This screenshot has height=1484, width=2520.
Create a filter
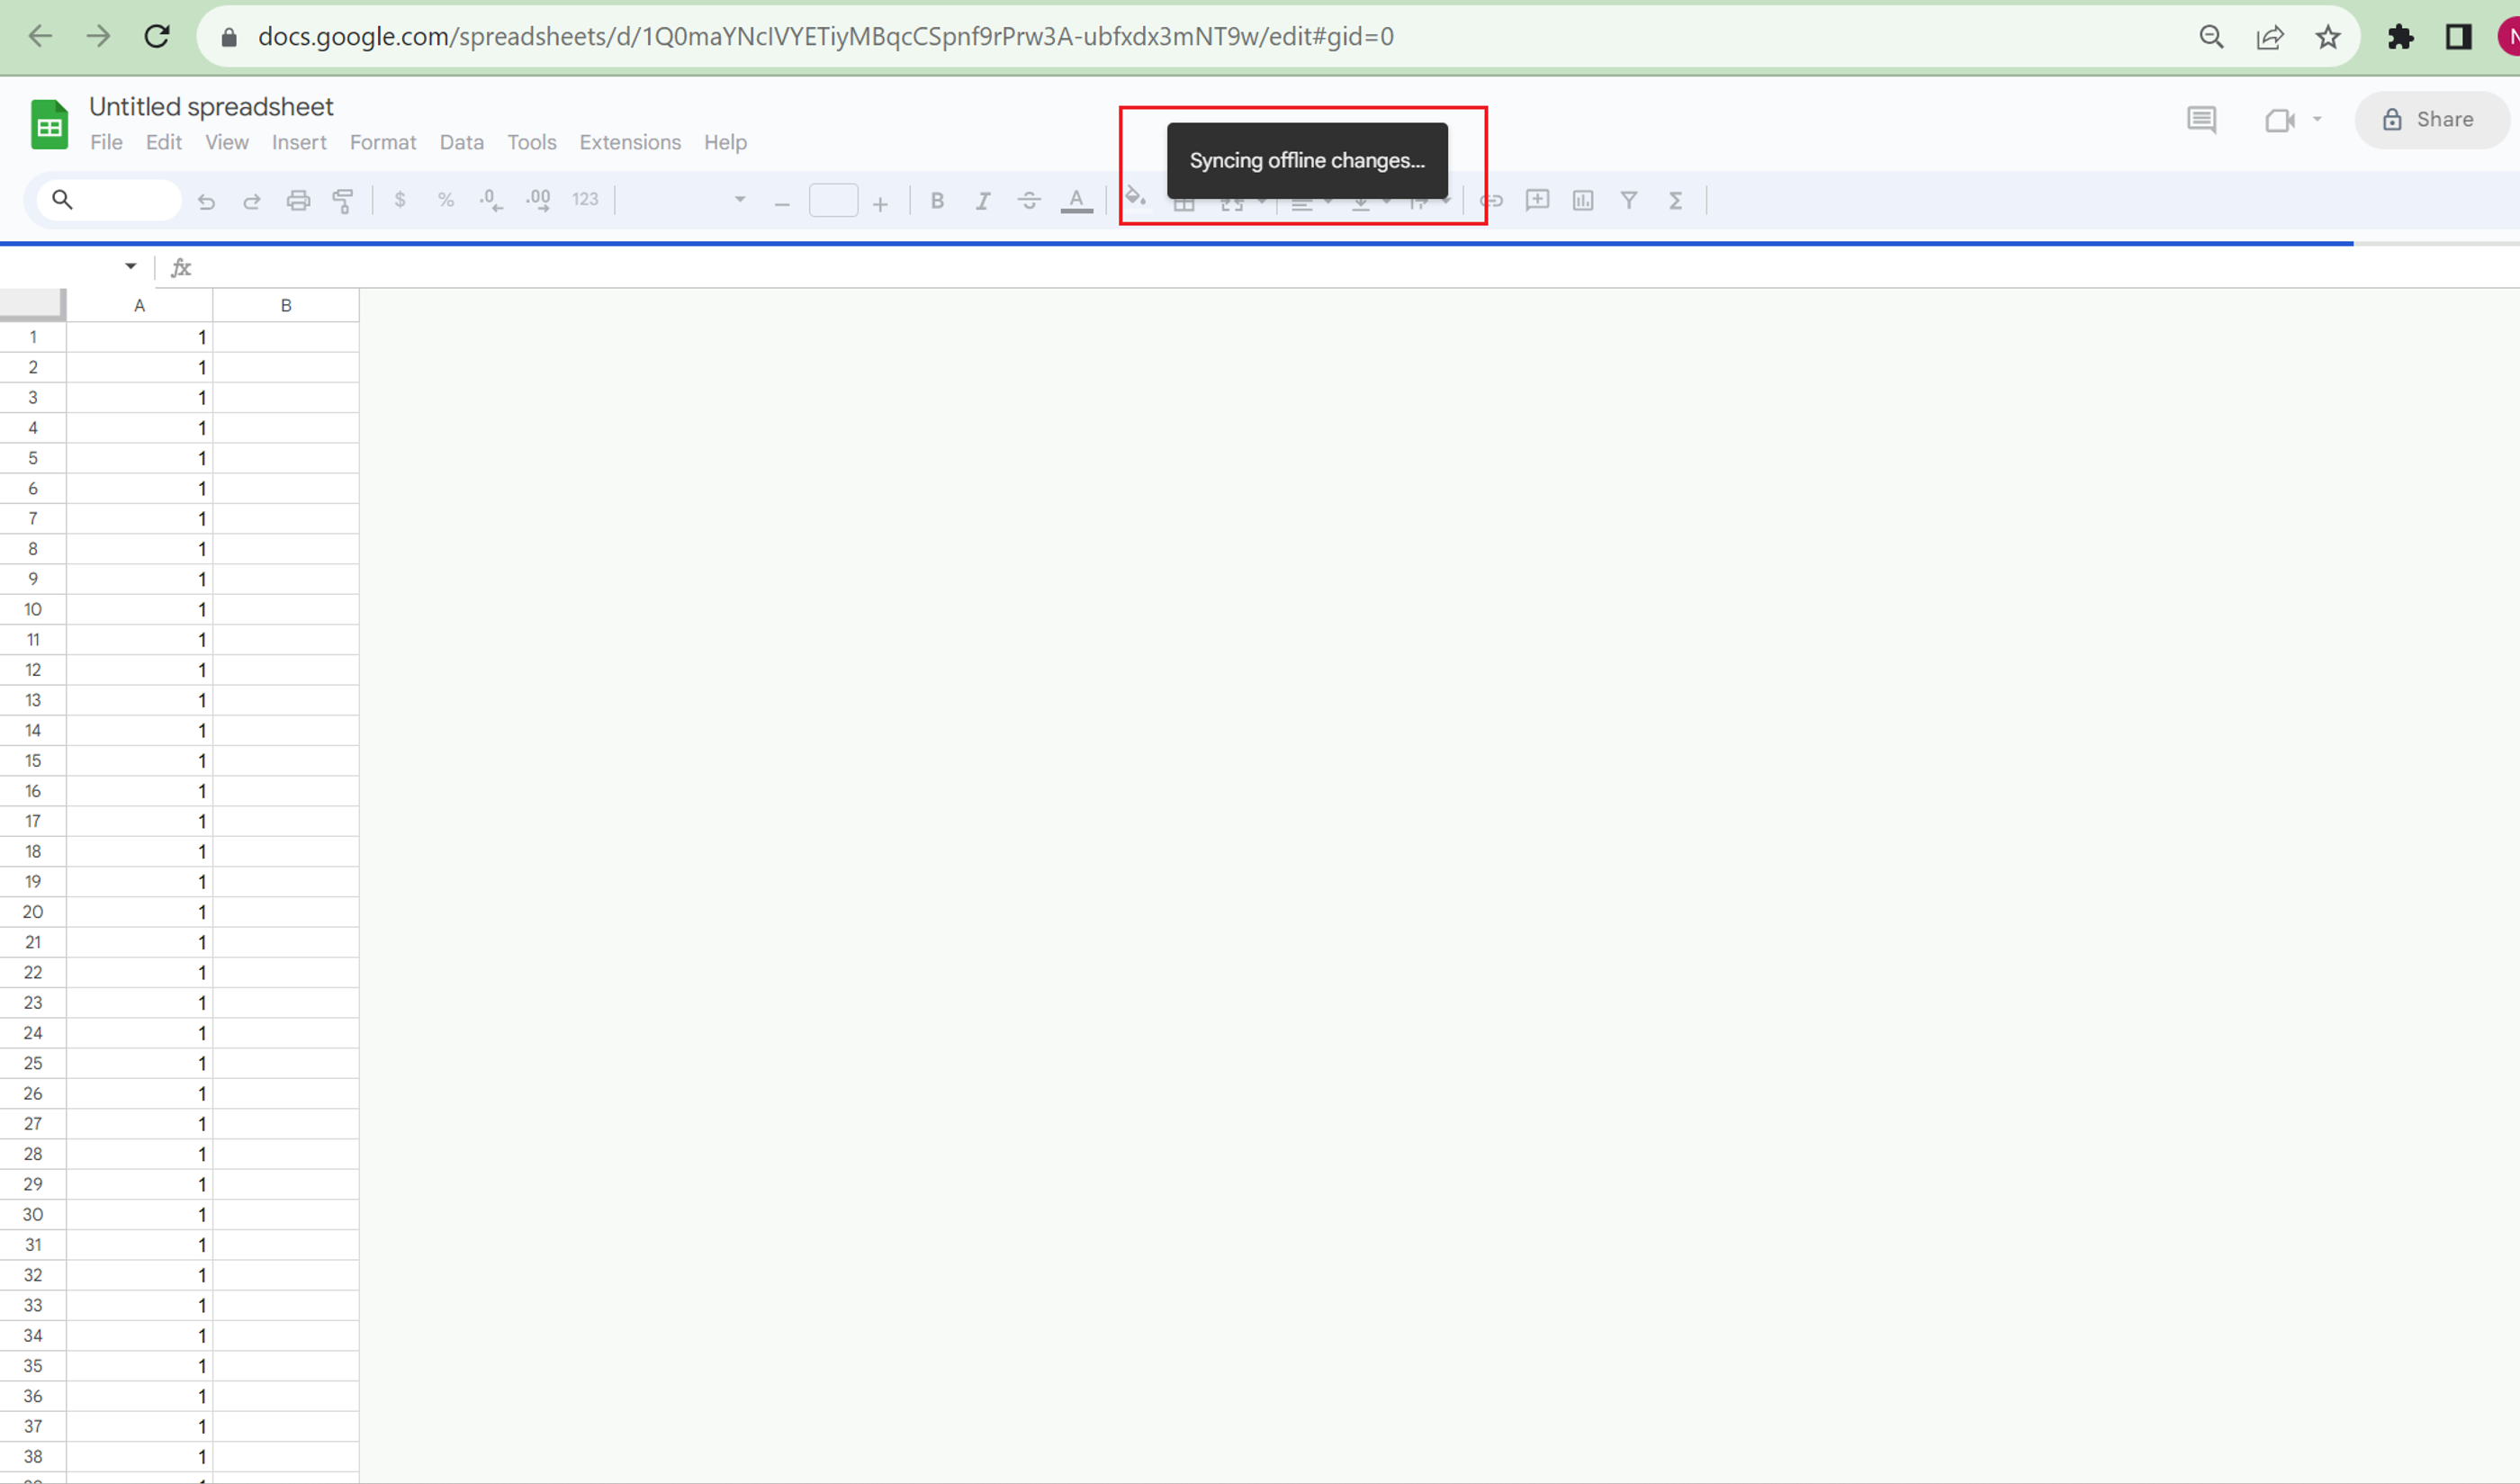tap(1629, 200)
